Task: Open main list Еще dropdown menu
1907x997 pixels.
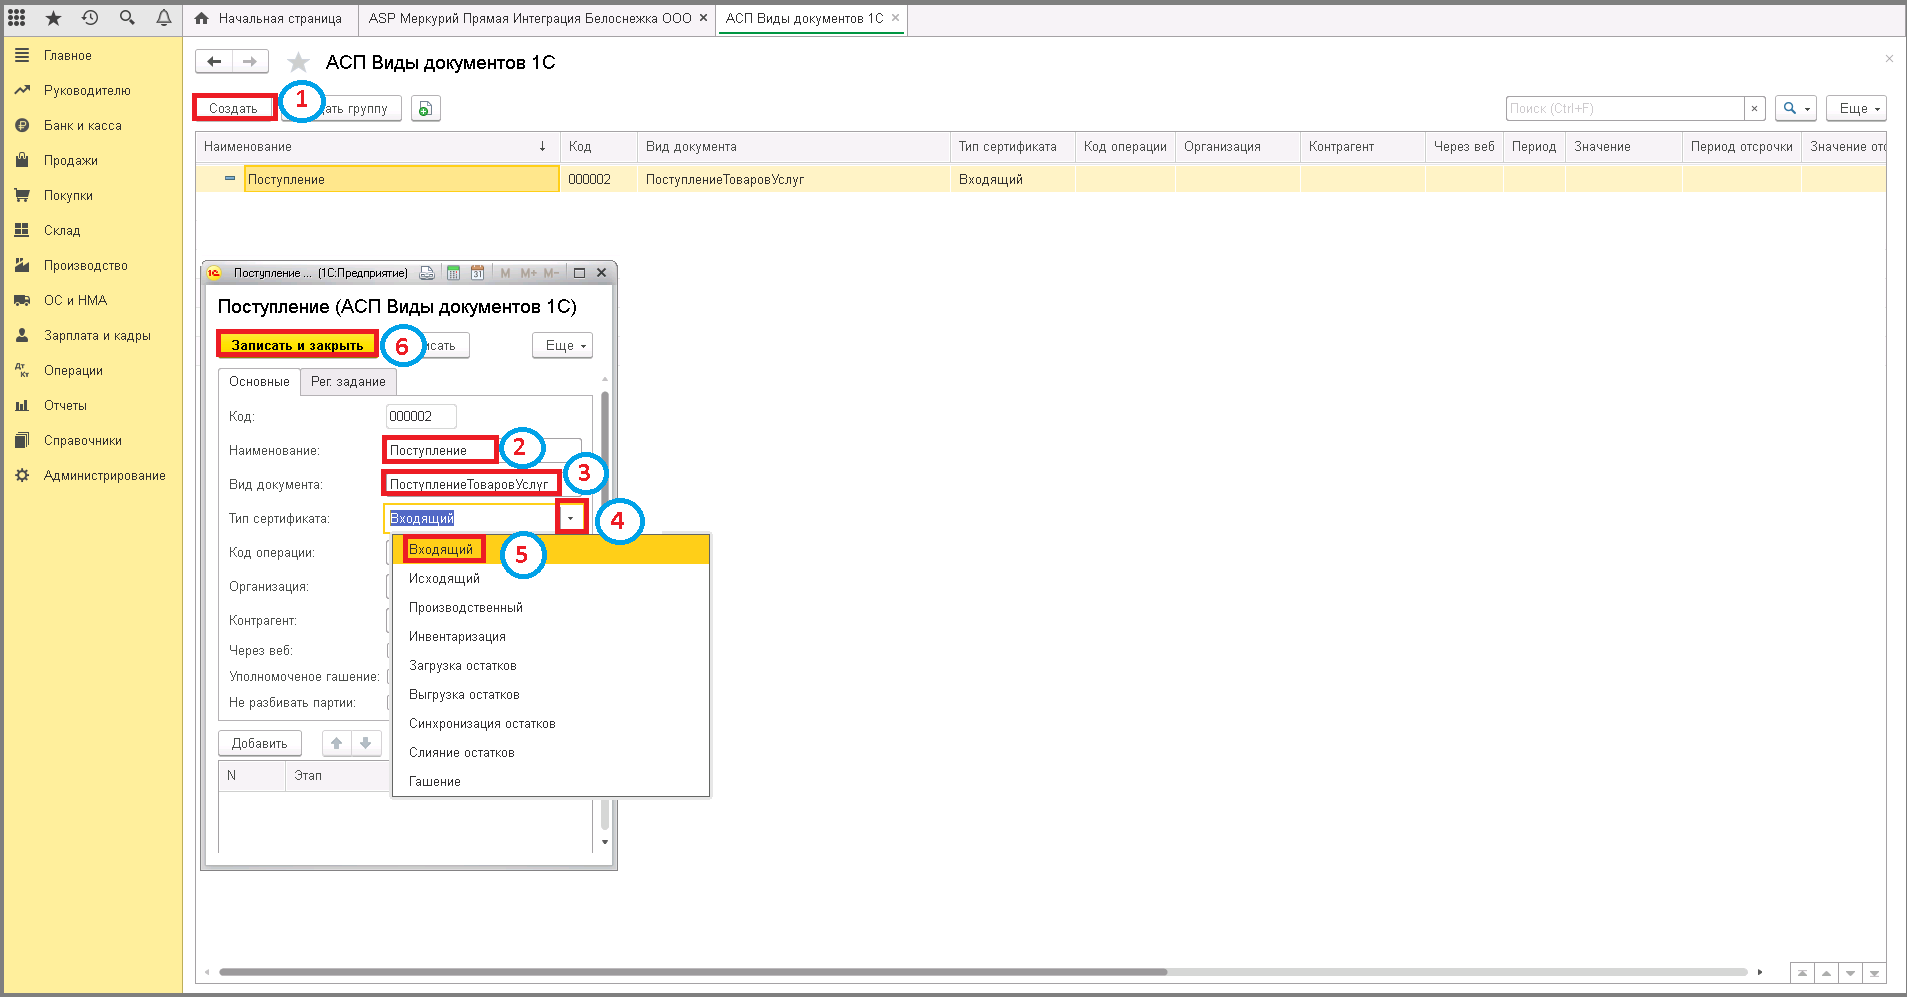Action: (1856, 108)
